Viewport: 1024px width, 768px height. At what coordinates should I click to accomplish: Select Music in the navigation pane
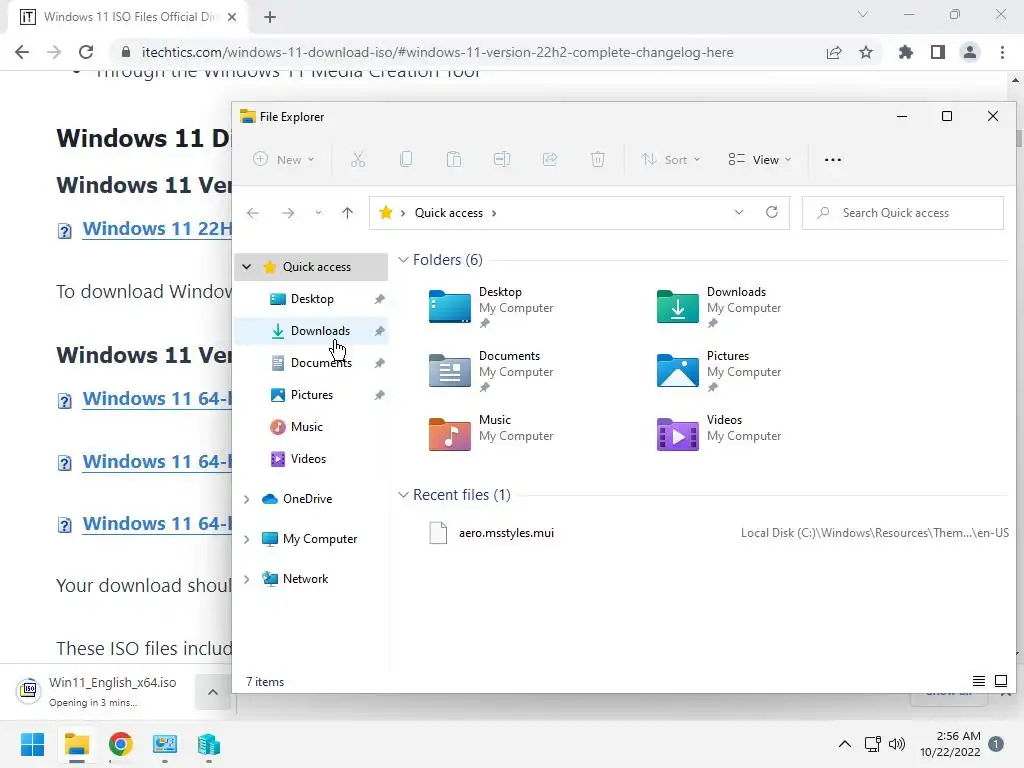coord(311,426)
